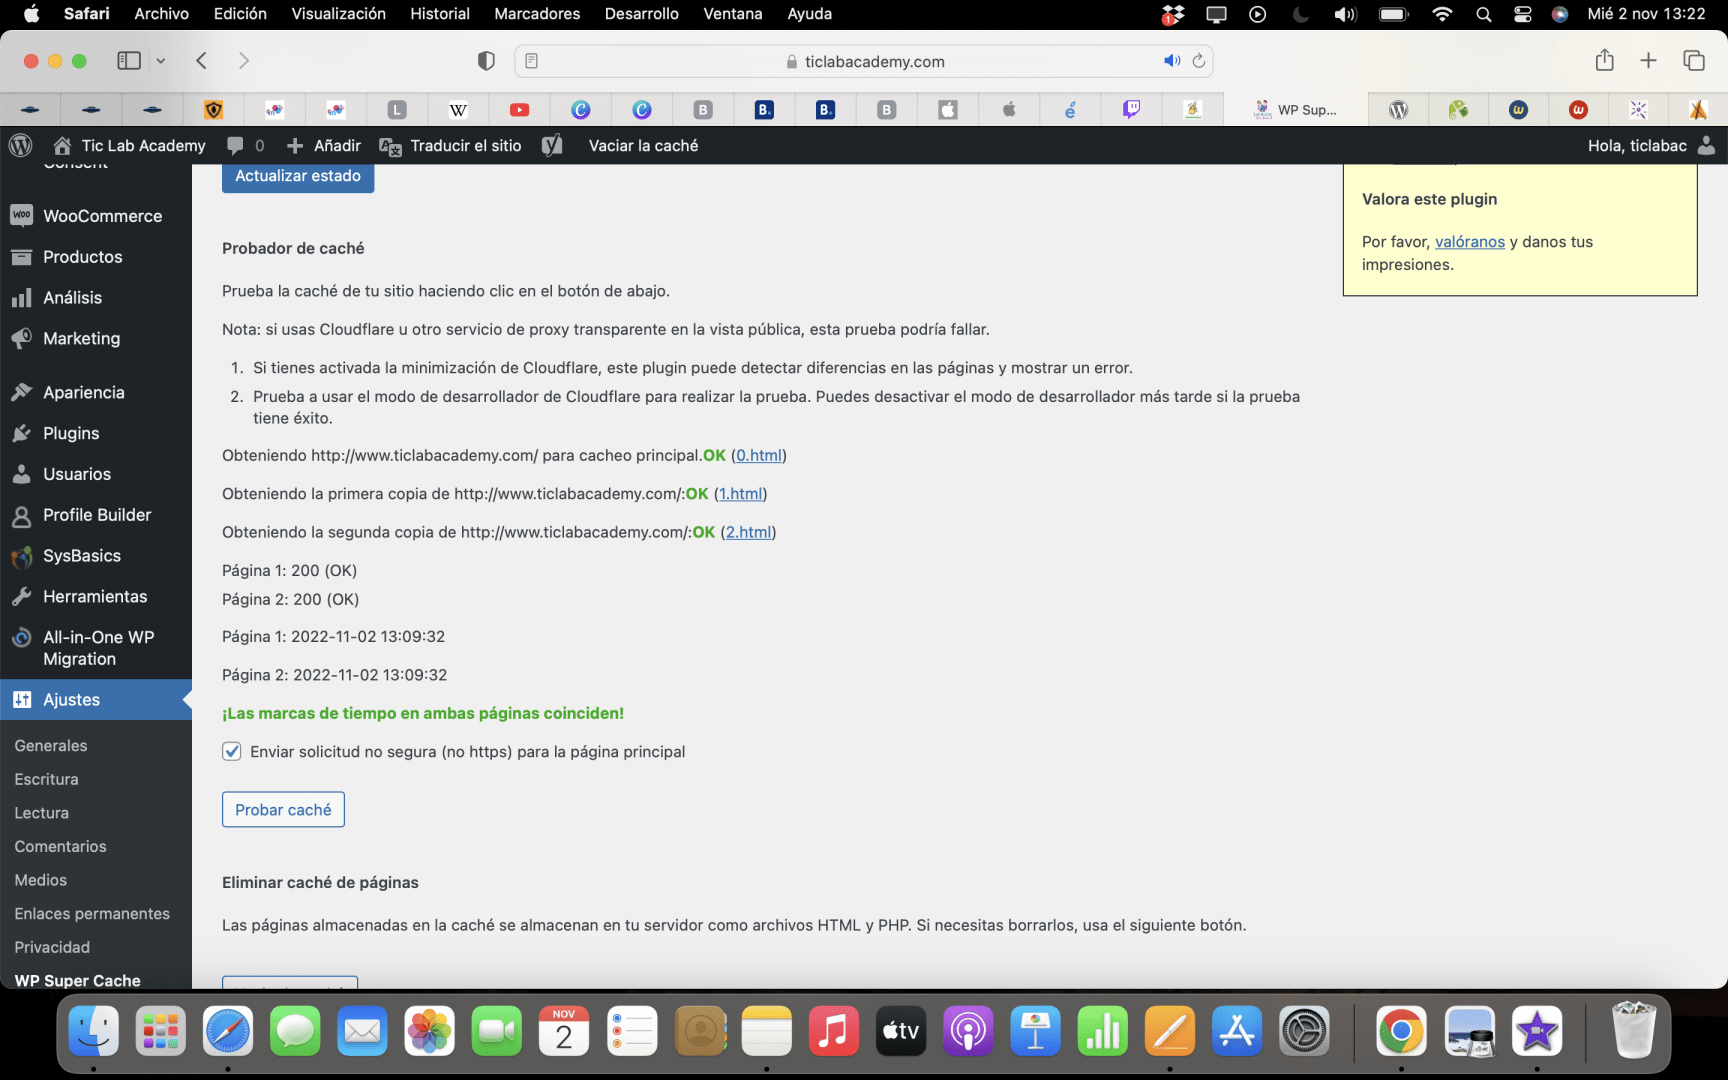This screenshot has width=1728, height=1080.
Task: Open Herramientas in the sidebar
Action: [95, 597]
